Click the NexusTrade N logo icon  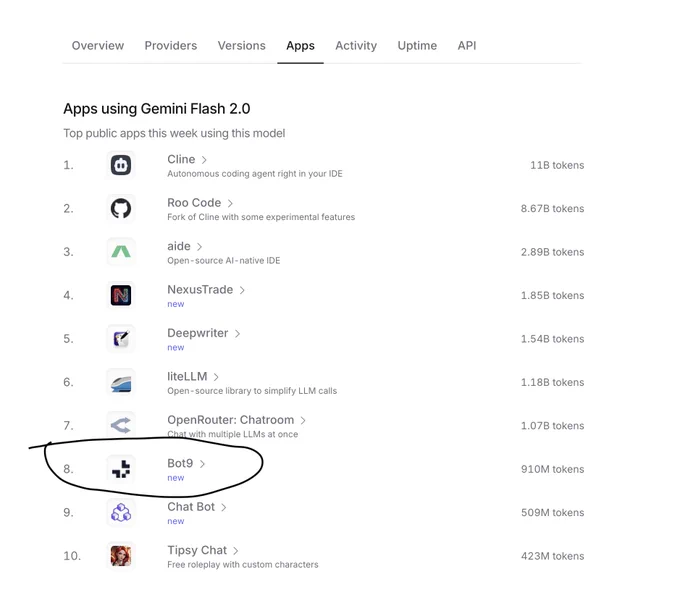pyautogui.click(x=121, y=295)
